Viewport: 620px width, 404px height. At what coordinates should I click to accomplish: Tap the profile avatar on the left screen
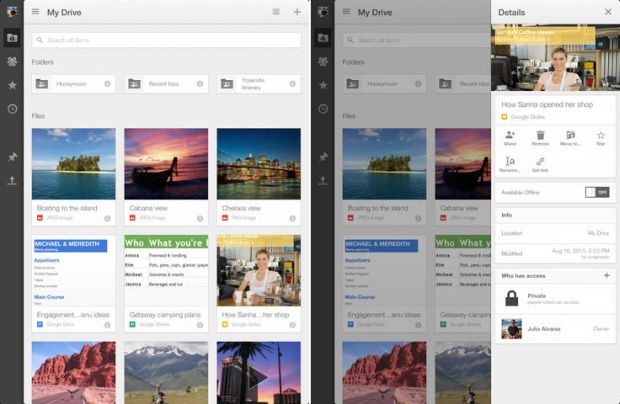[12, 11]
